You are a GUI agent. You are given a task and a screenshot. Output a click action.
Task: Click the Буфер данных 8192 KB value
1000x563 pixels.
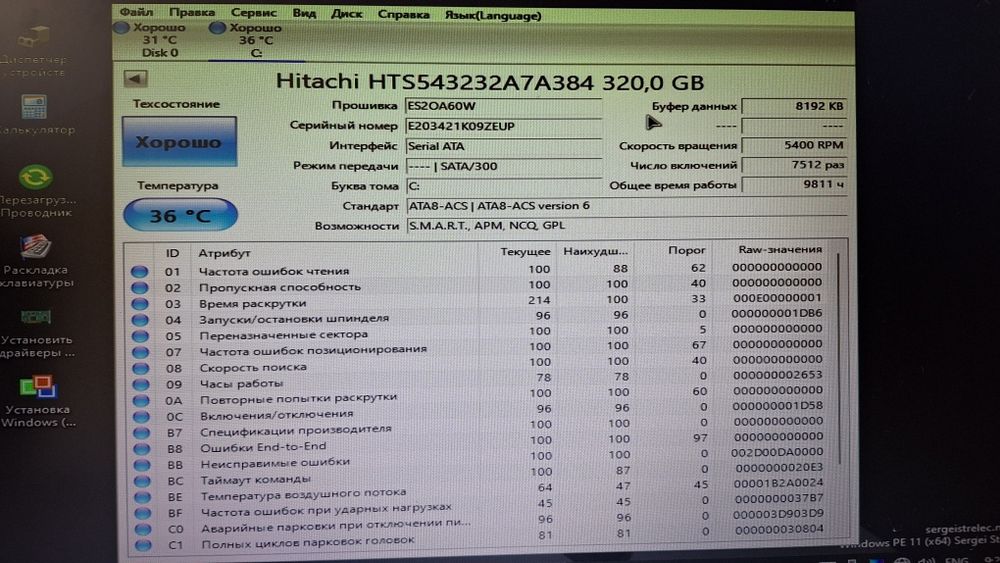(x=795, y=106)
